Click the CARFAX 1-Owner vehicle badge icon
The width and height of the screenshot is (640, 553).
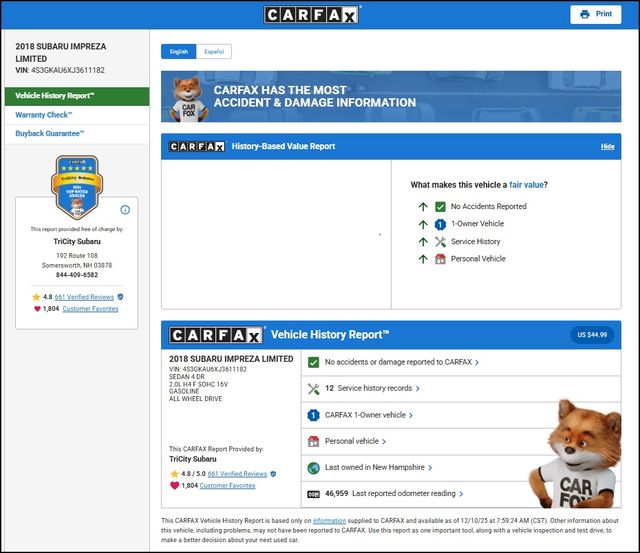click(x=313, y=415)
